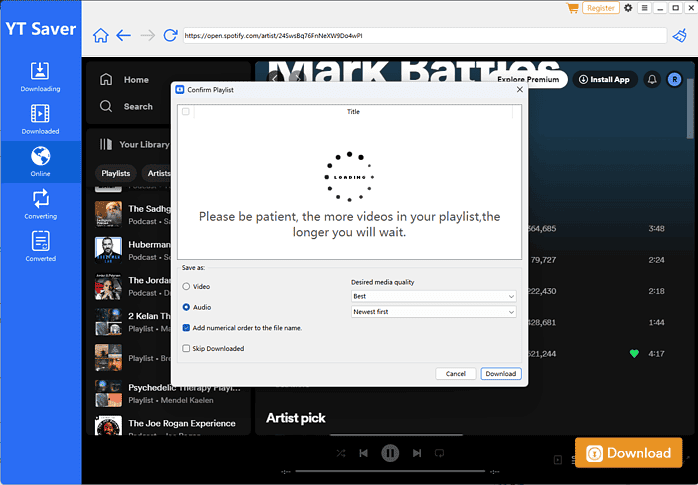Open the Downloaded videos section
Viewport: 698px width, 485px height.
40,119
